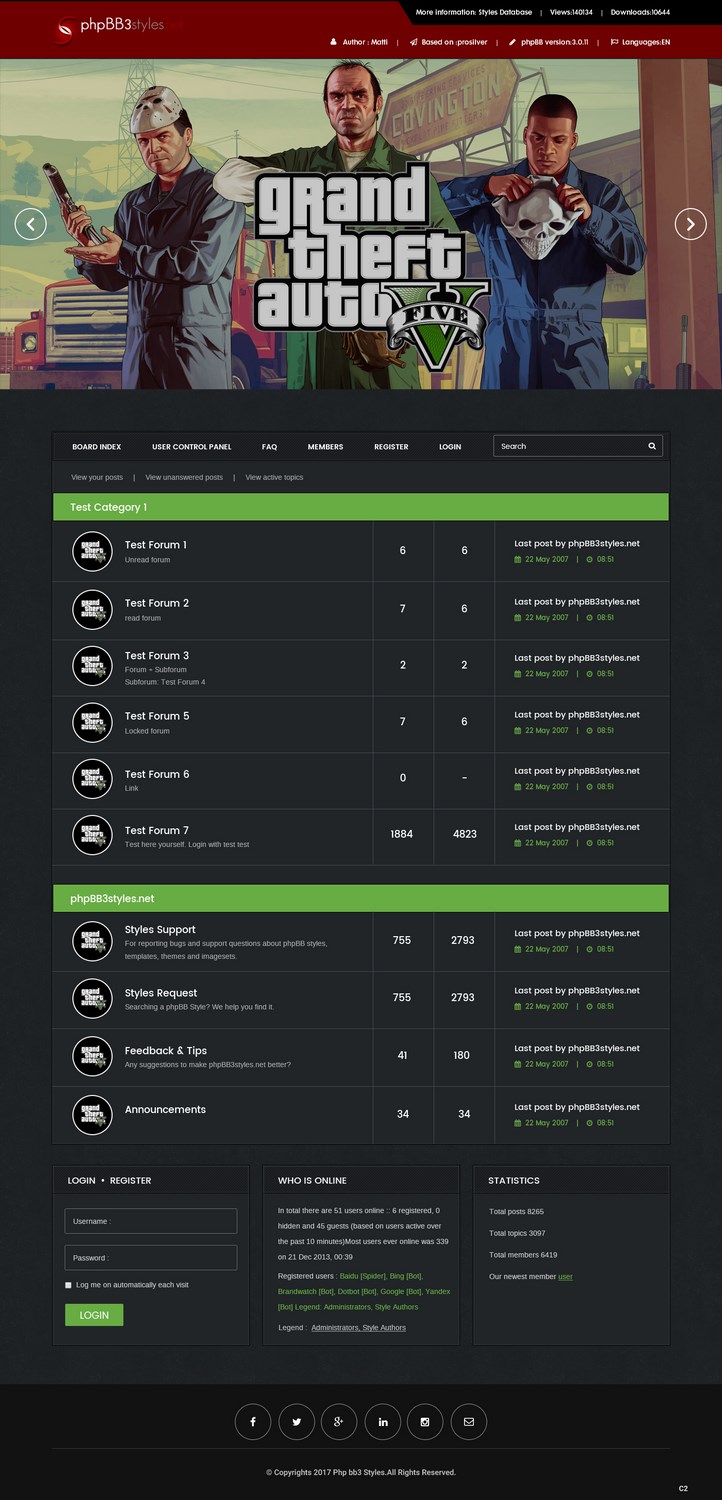Open the Instagram social icon
Viewport: 722px width, 1500px height.
(426, 1421)
